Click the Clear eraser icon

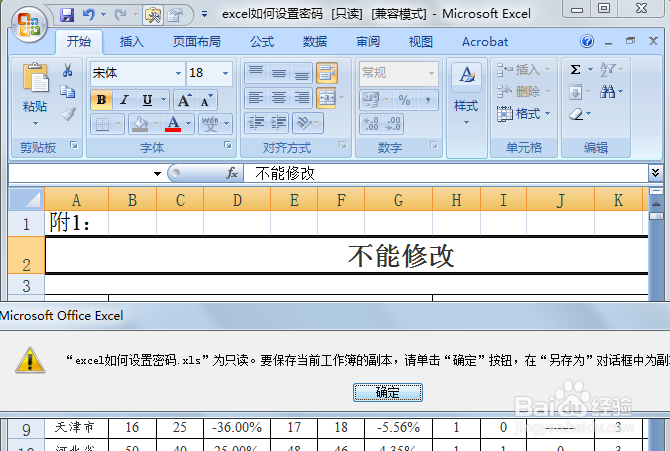pos(576,114)
